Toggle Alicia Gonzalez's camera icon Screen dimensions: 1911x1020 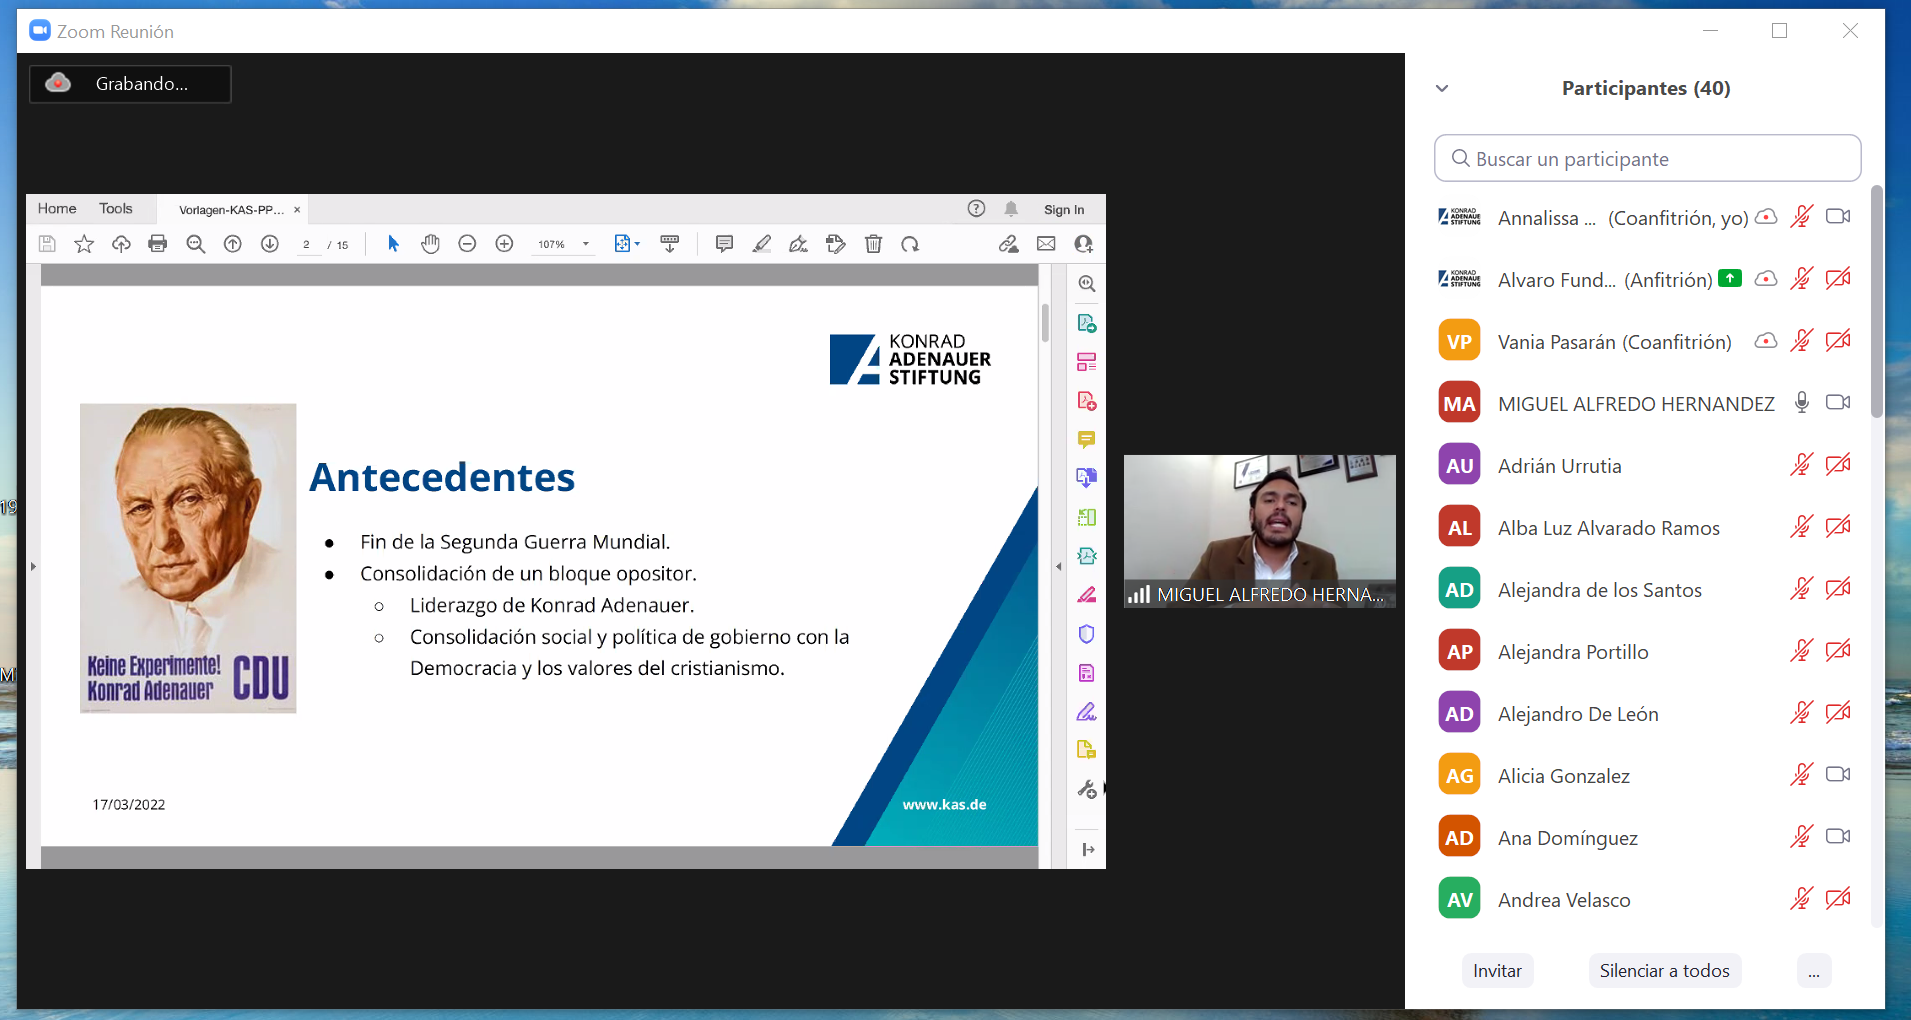point(1837,775)
